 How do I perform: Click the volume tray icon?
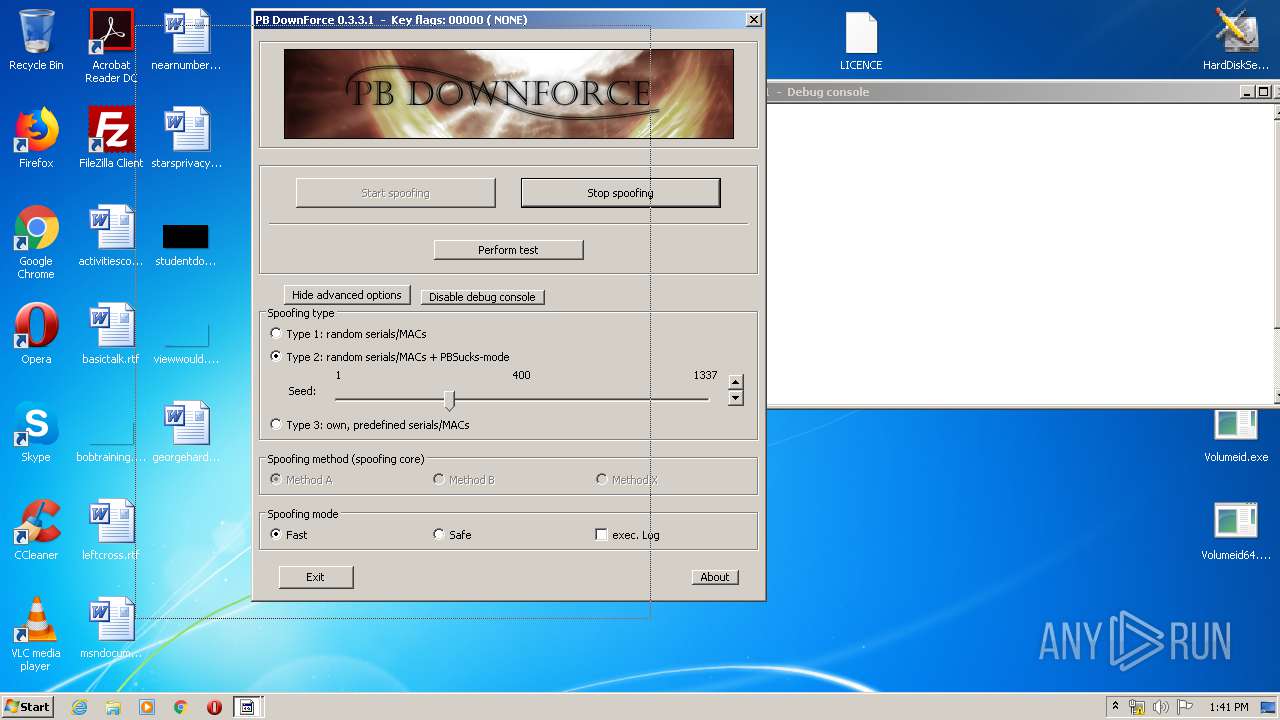(1161, 707)
